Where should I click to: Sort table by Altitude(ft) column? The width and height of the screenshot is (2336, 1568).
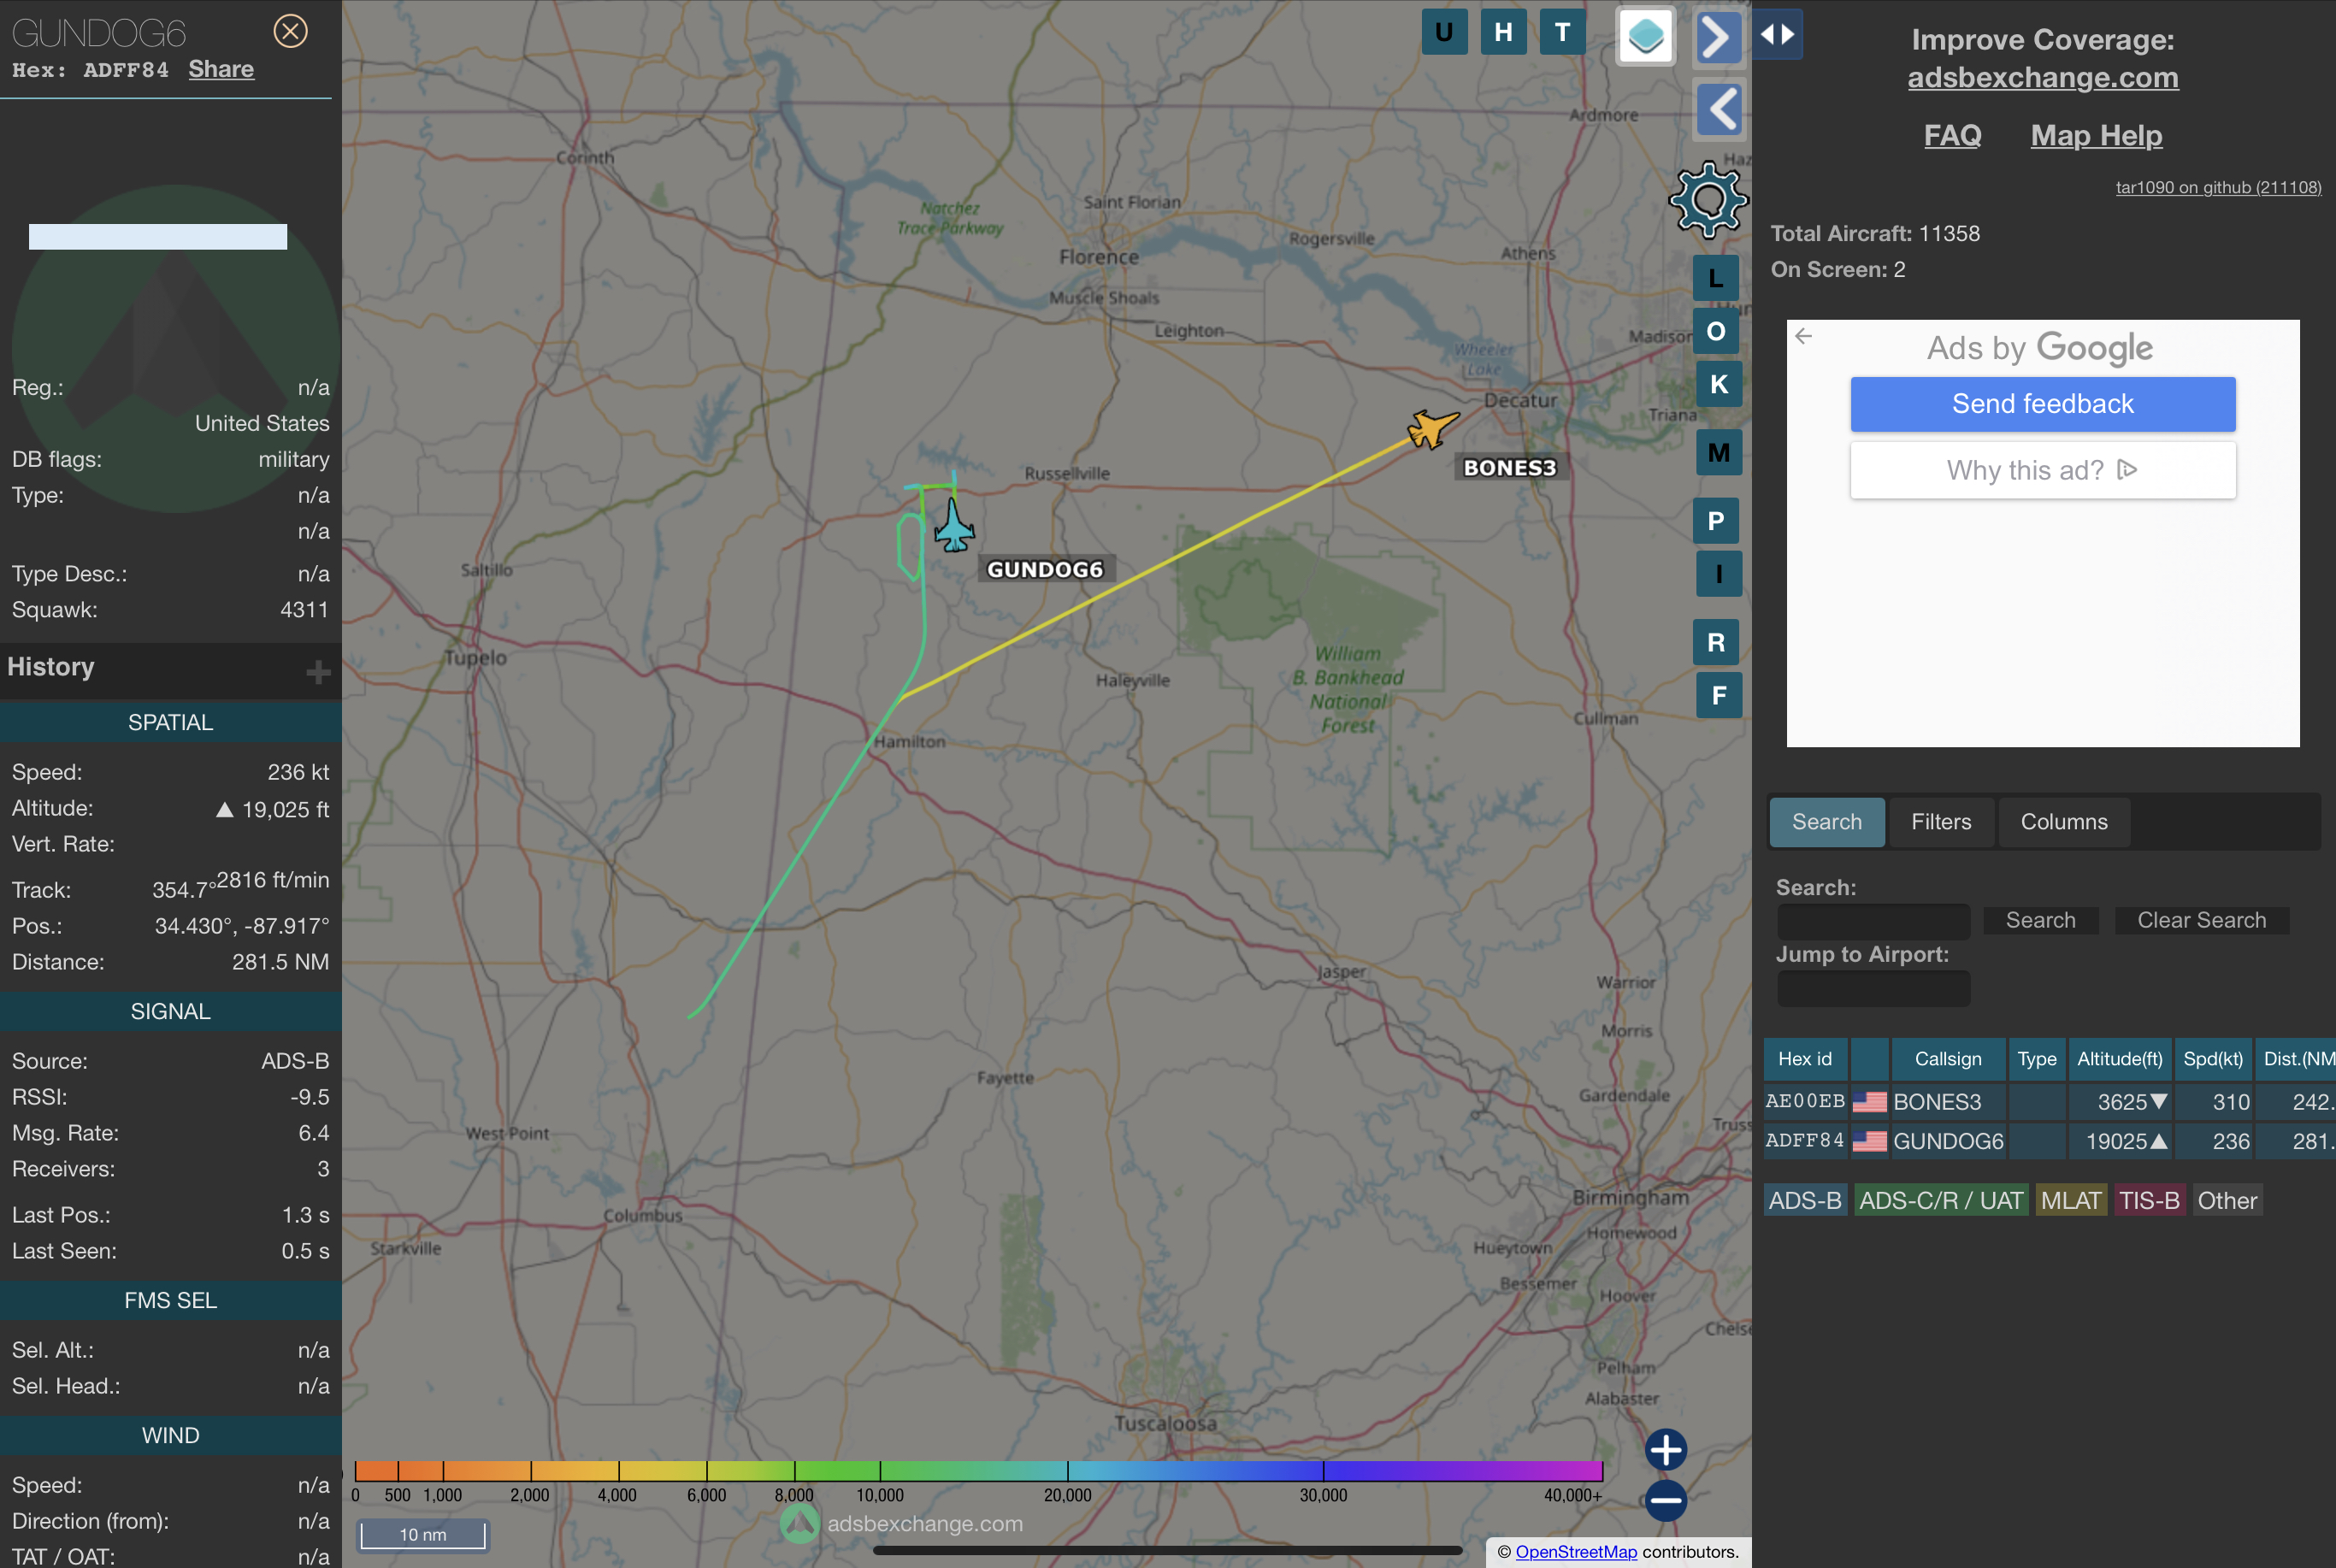coord(2120,1059)
